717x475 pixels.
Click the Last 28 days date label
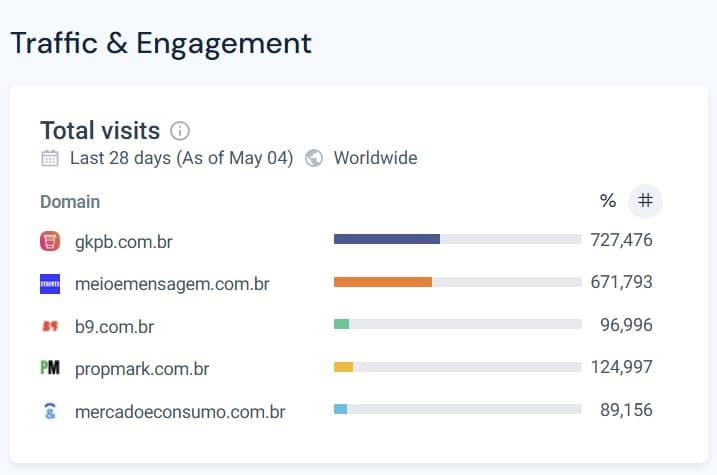click(182, 158)
